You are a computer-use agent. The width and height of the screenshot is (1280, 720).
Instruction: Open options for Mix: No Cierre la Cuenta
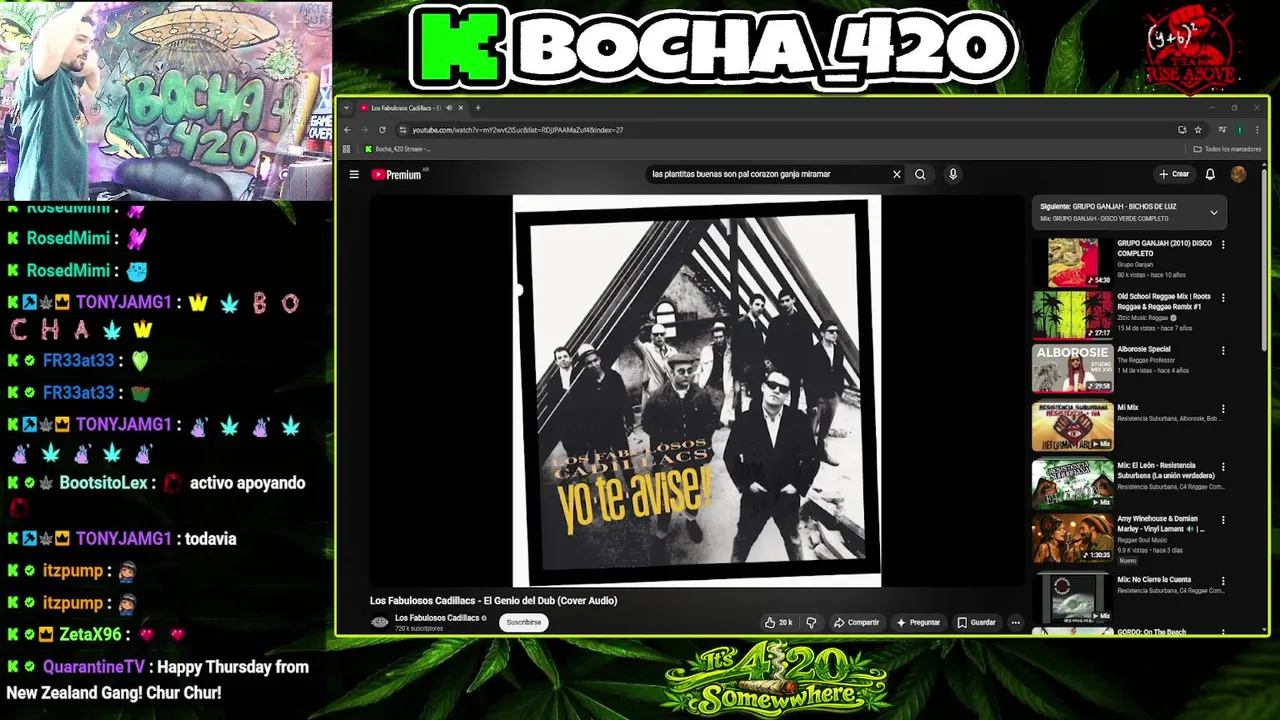pos(1223,580)
